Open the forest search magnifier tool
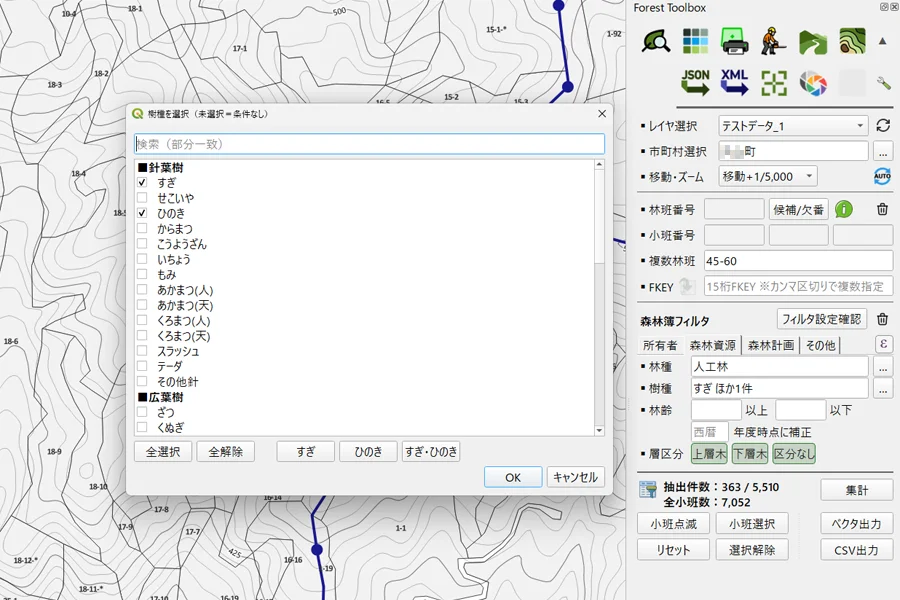Viewport: 900px width, 600px height. tap(656, 41)
